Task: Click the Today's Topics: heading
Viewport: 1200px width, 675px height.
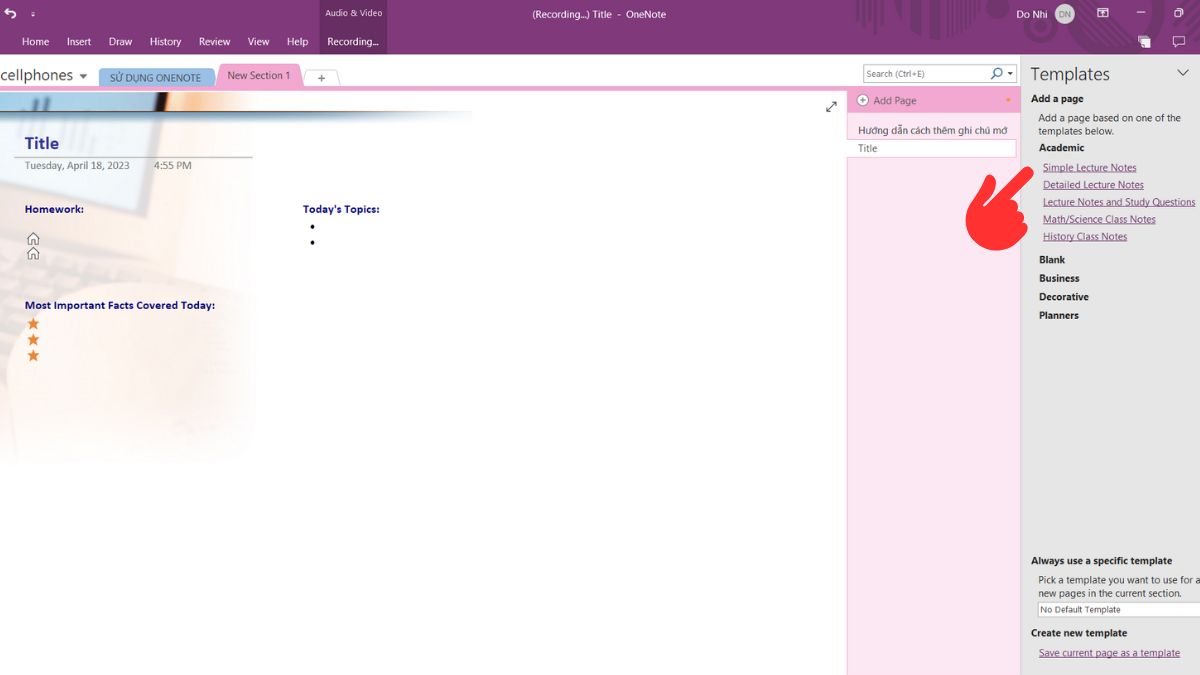Action: [341, 210]
